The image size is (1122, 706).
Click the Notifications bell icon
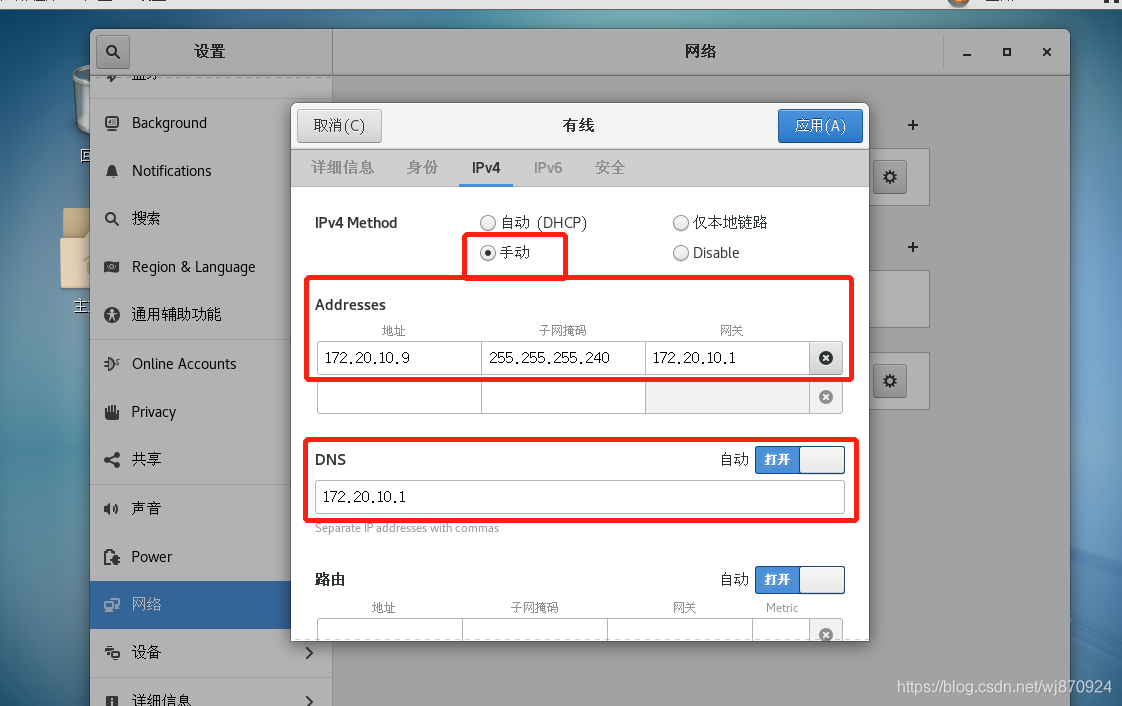(112, 171)
